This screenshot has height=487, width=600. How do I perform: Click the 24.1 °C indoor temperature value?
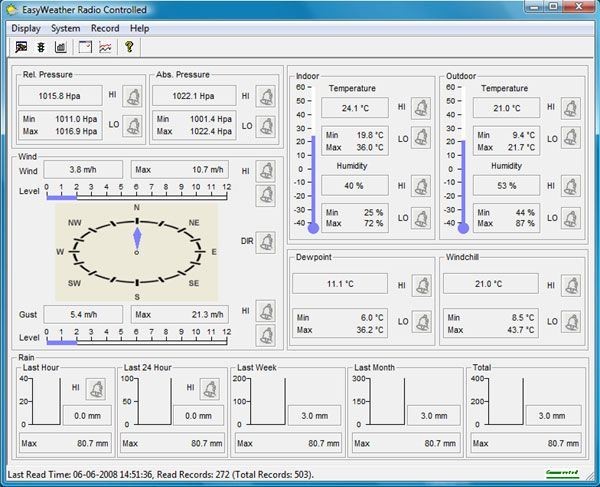[355, 108]
